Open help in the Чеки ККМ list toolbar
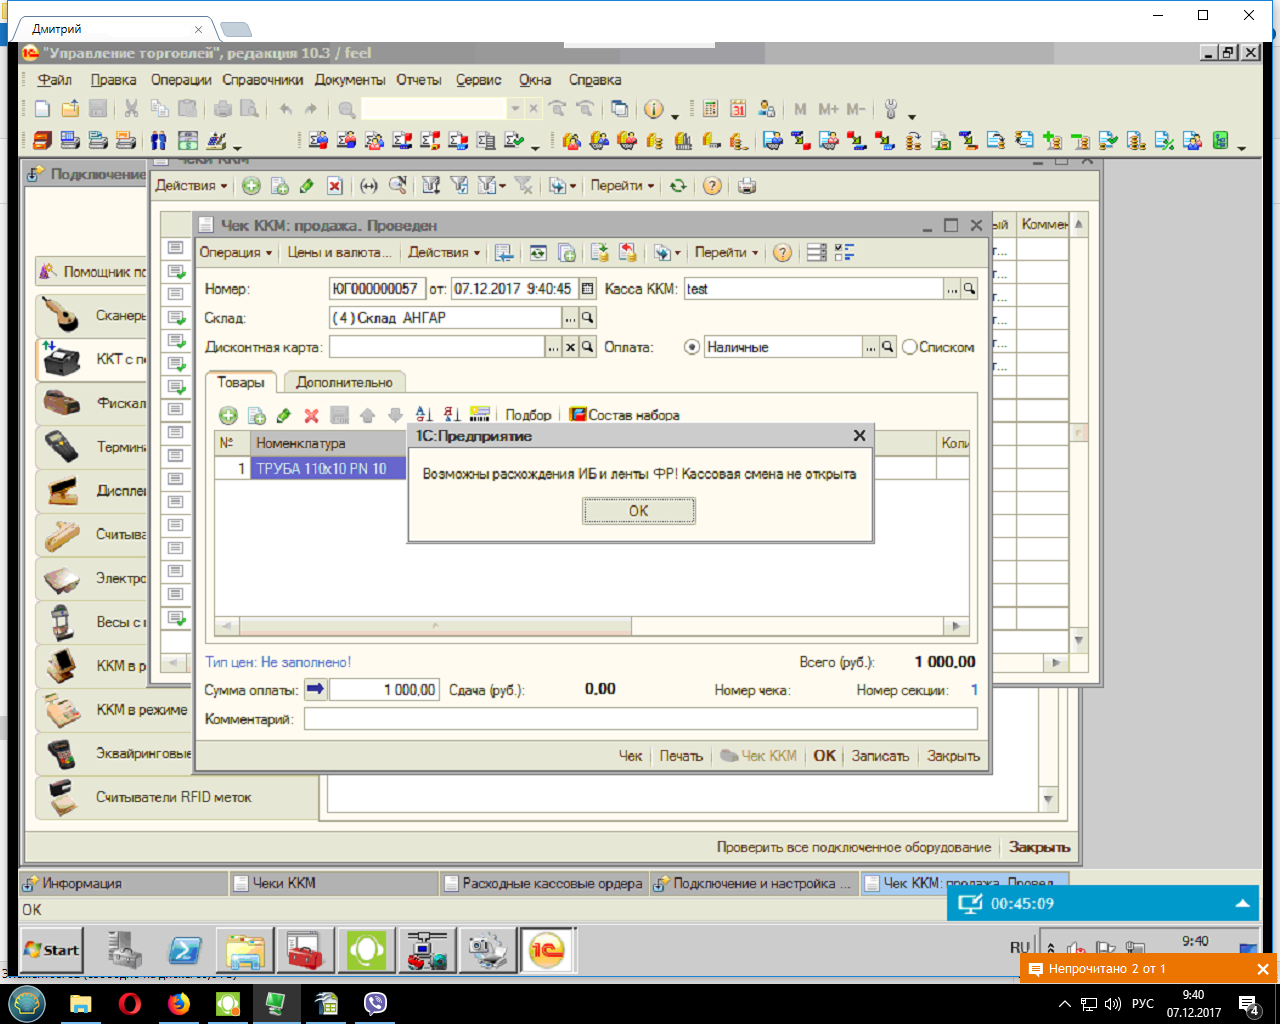Screen dimensions: 1281x1024 pyautogui.click(x=712, y=186)
